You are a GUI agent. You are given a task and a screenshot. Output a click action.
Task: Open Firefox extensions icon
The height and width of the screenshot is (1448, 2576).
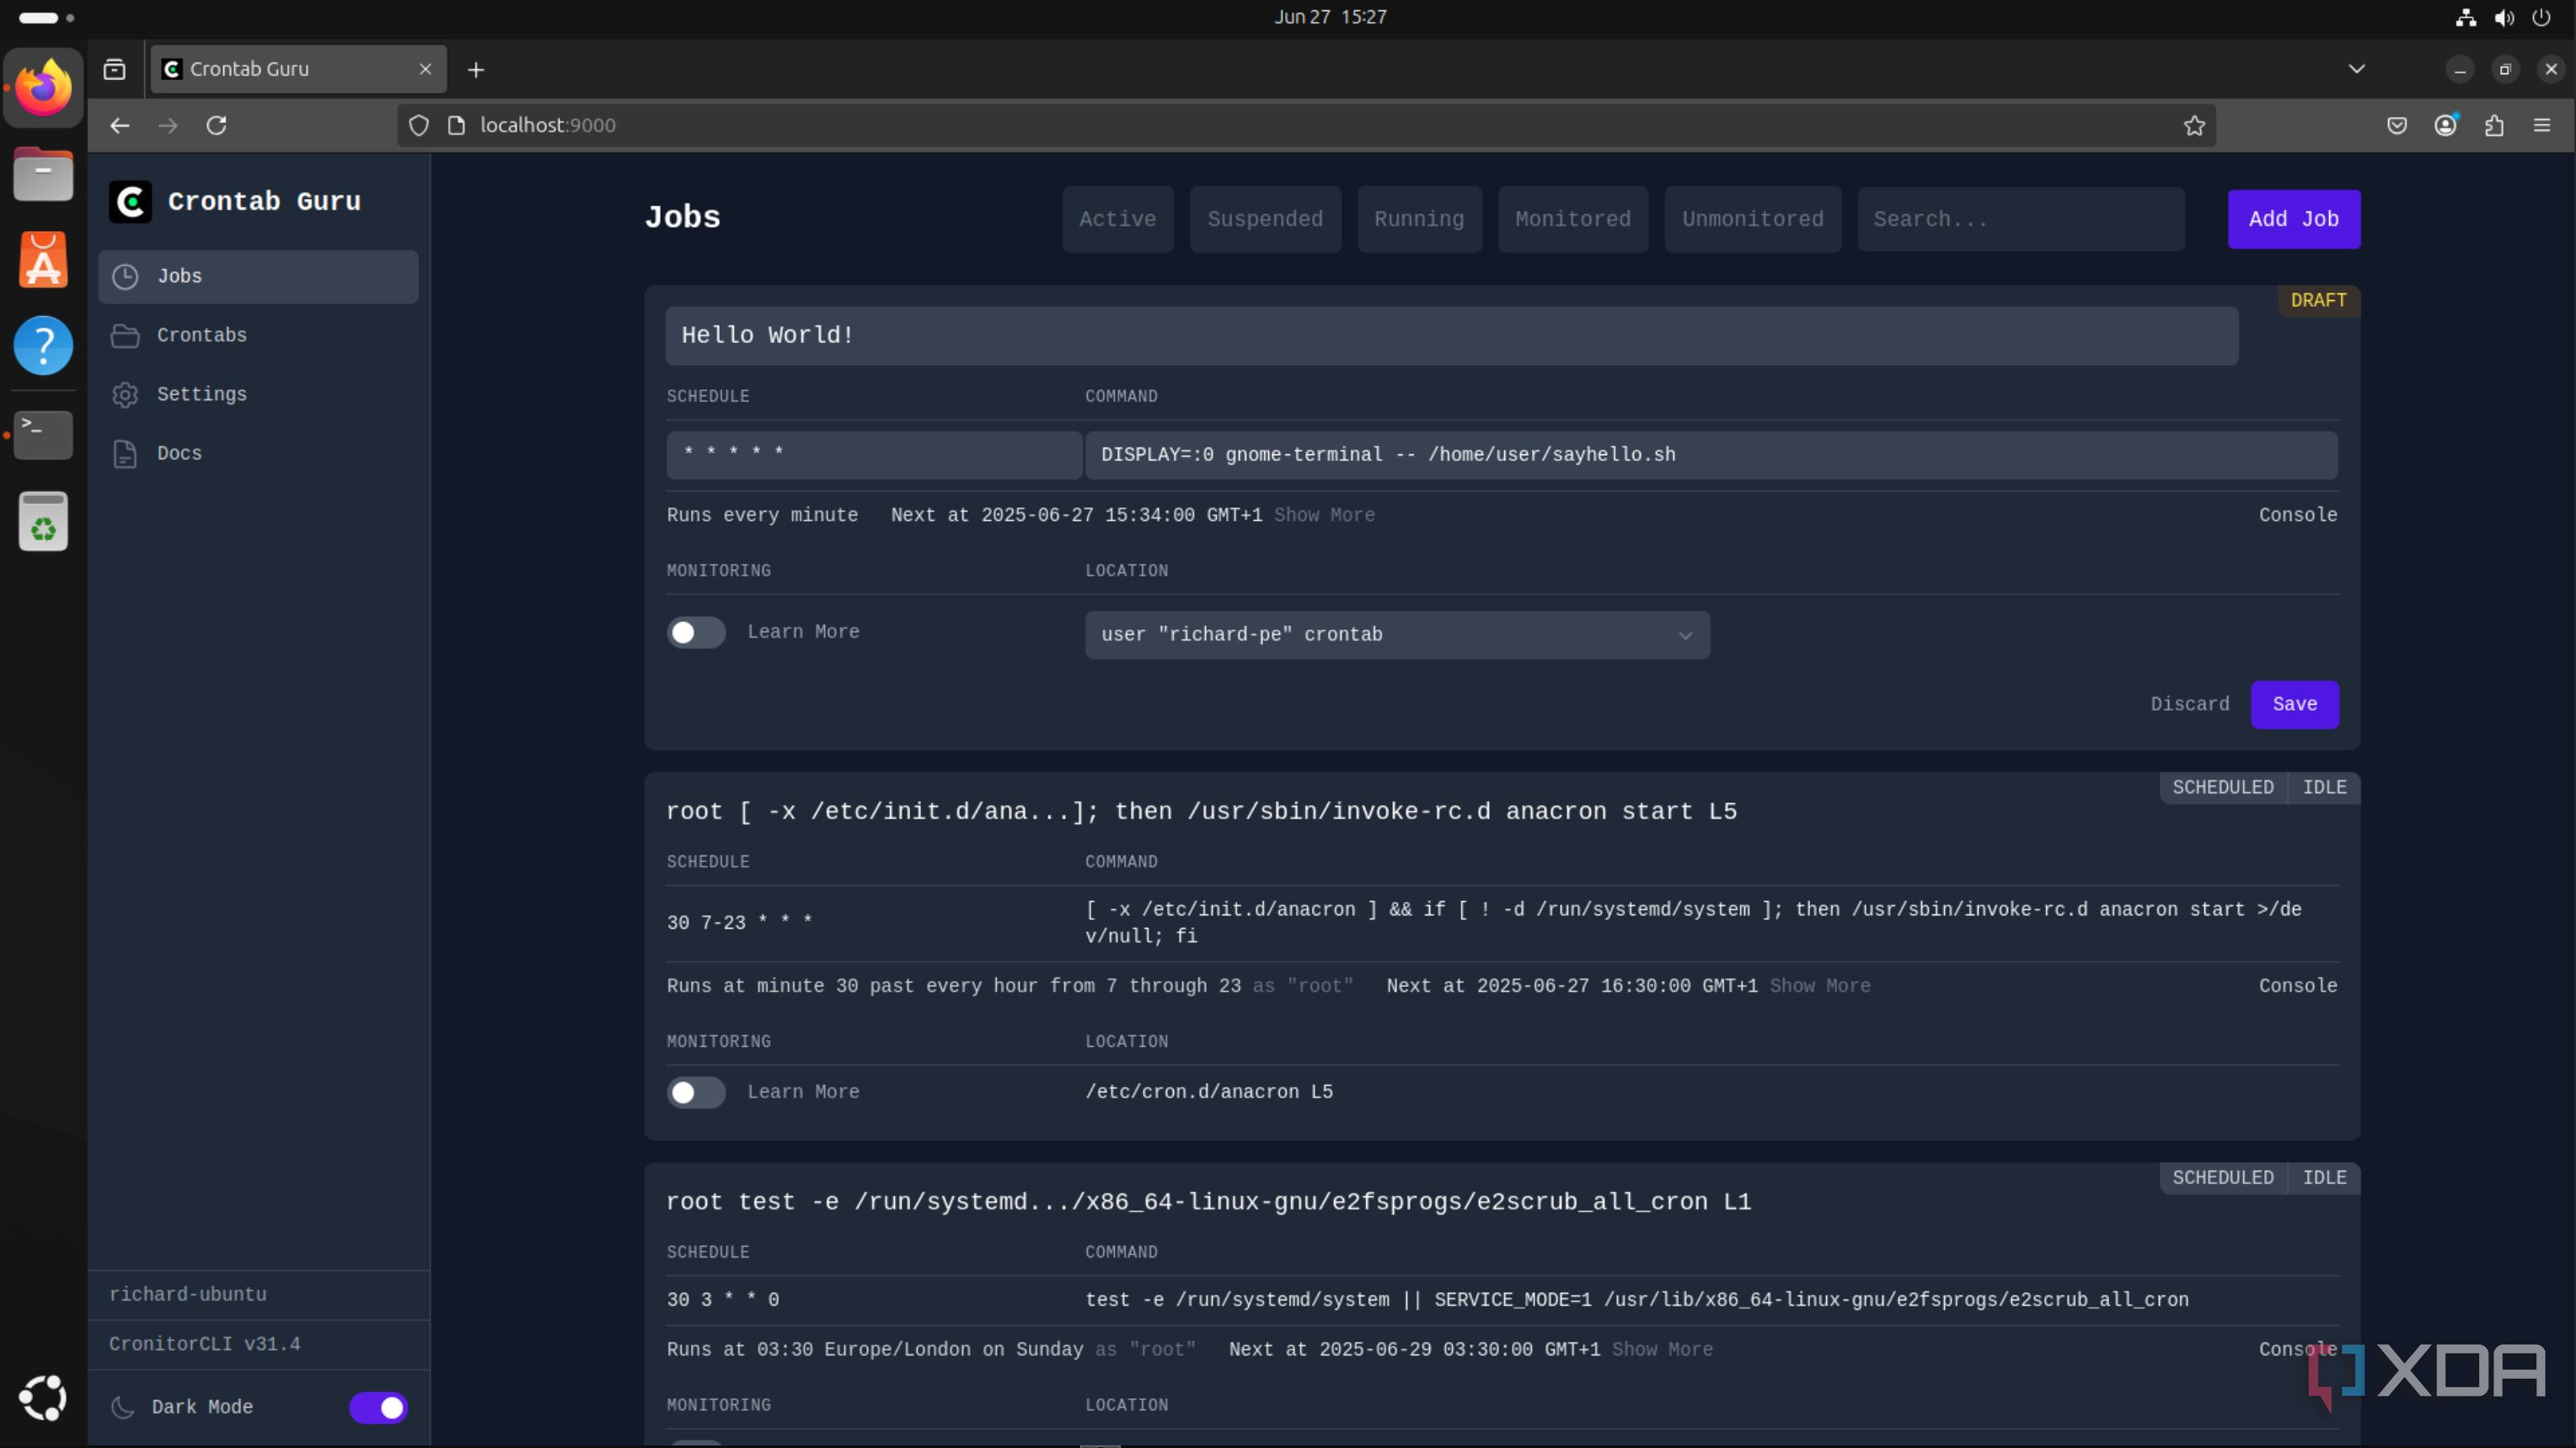click(2494, 125)
